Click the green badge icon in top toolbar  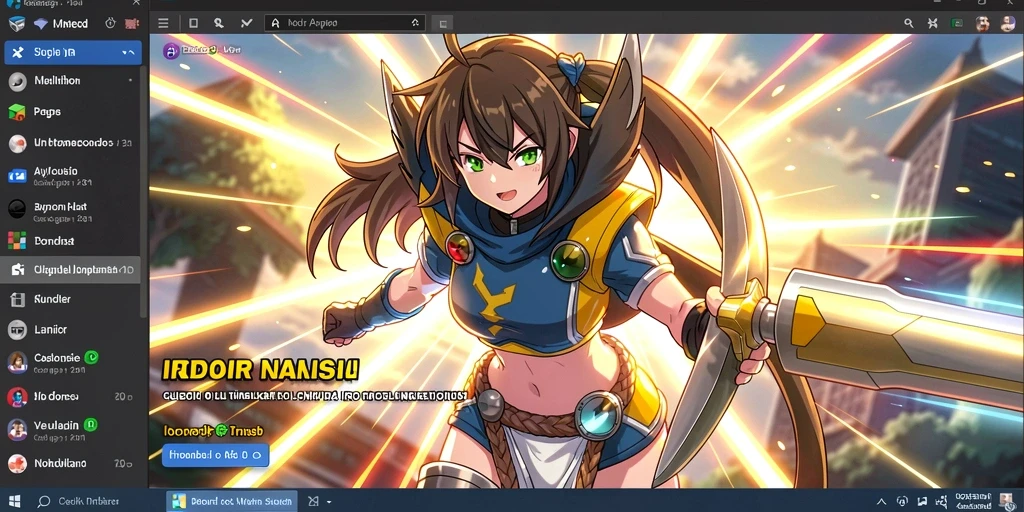click(x=957, y=24)
